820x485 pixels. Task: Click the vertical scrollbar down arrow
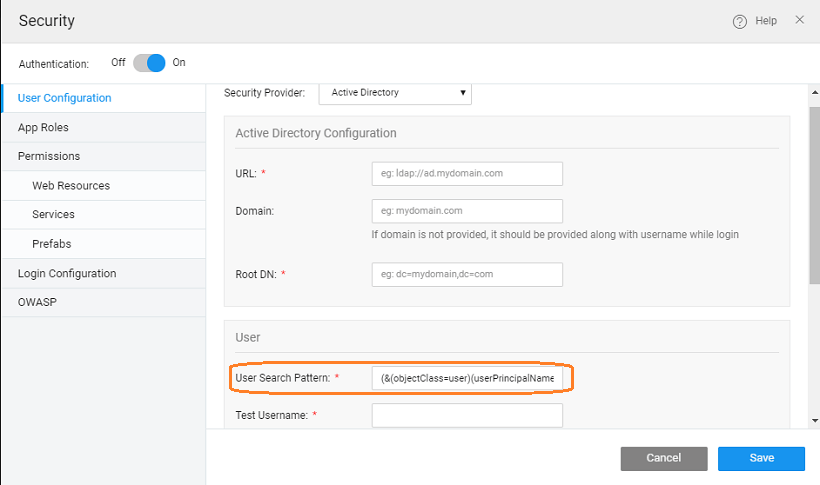(814, 421)
